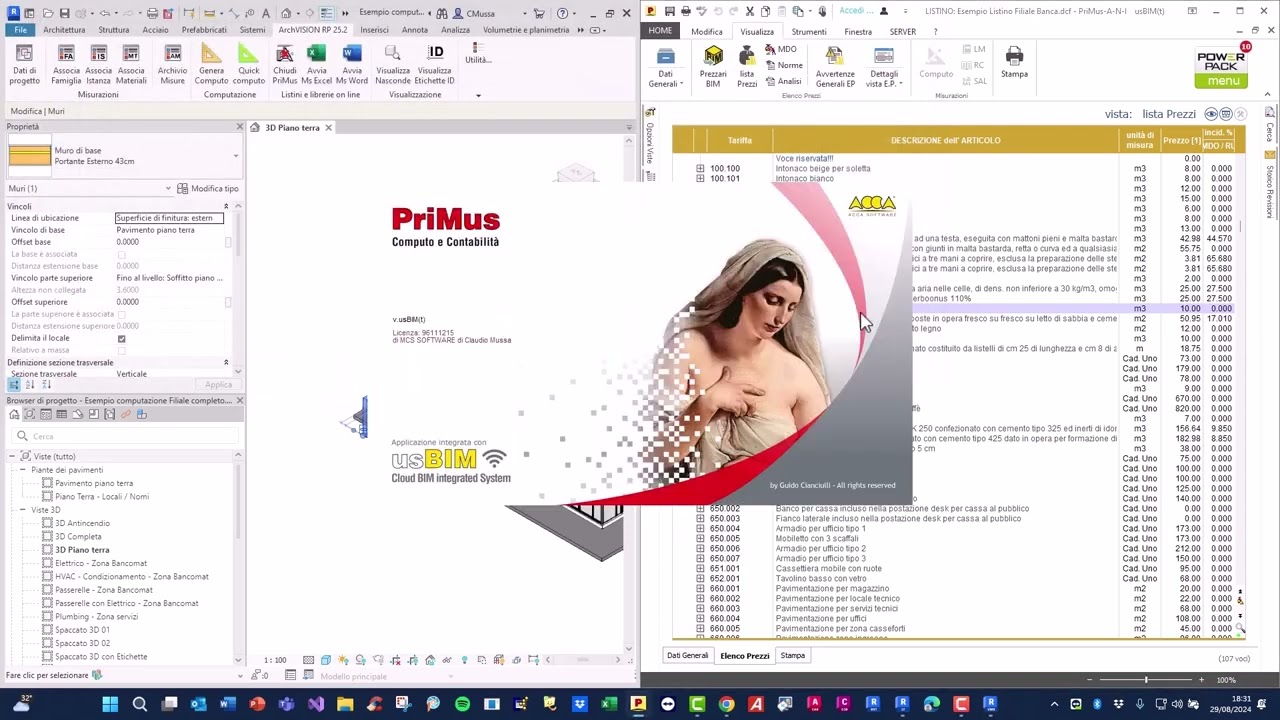Click Avvertenze Generali EP
1280x720 pixels.
pos(835,67)
